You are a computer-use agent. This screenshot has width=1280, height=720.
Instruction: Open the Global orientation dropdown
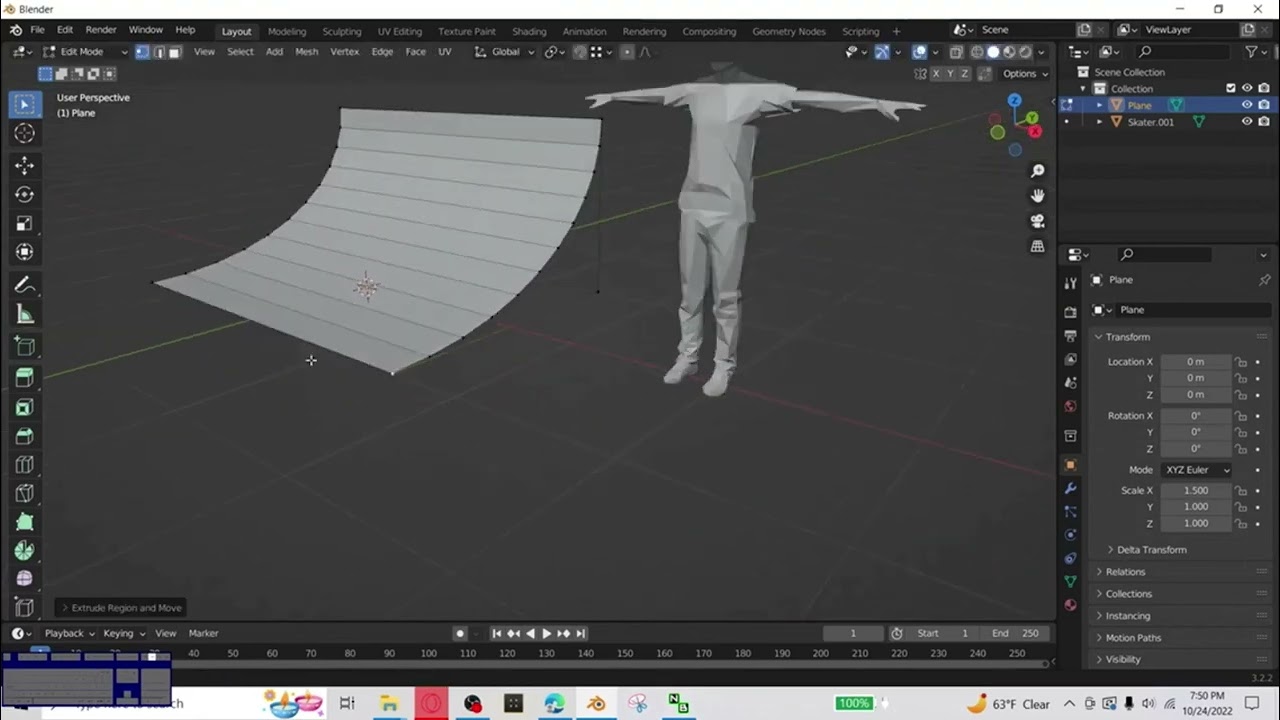click(504, 52)
